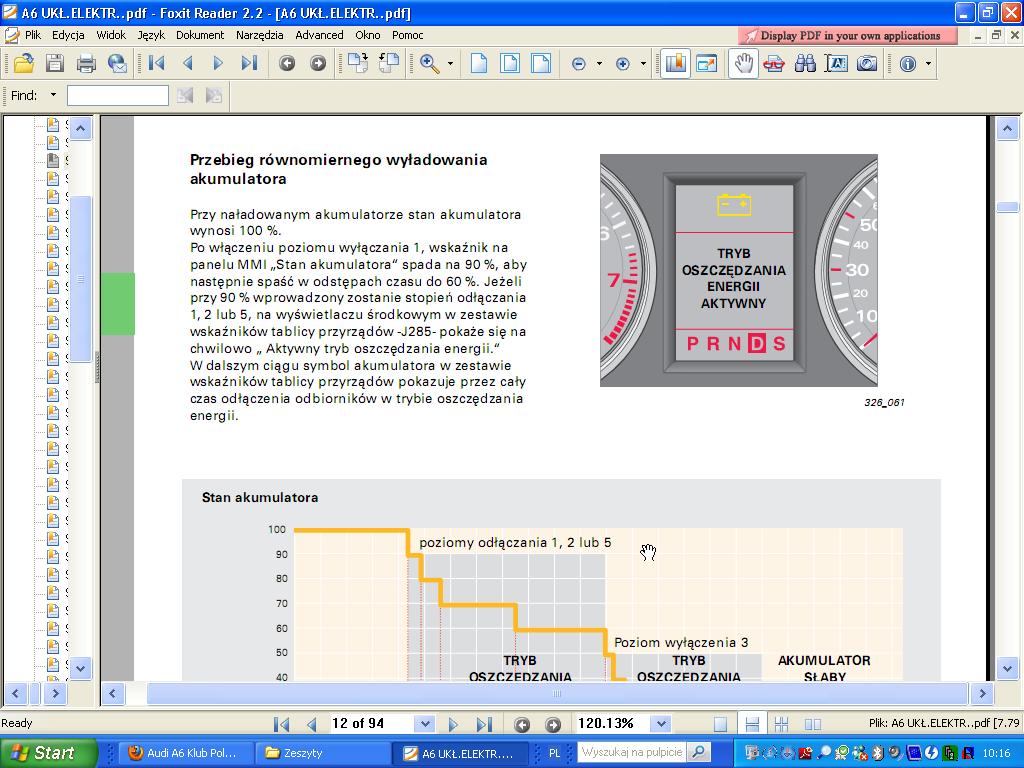
Task: Click the document vertical scrollbar down arrow
Action: tap(1007, 669)
